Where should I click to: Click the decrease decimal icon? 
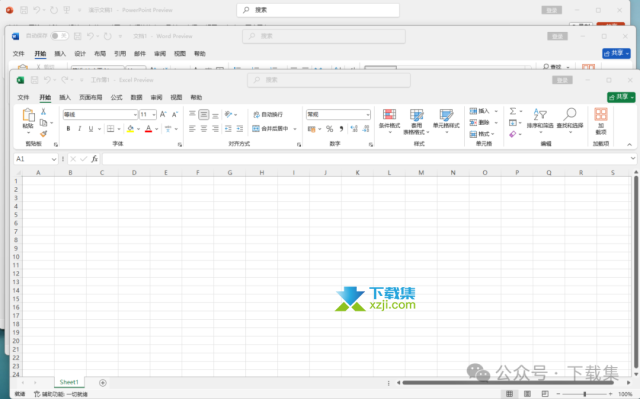(366, 129)
